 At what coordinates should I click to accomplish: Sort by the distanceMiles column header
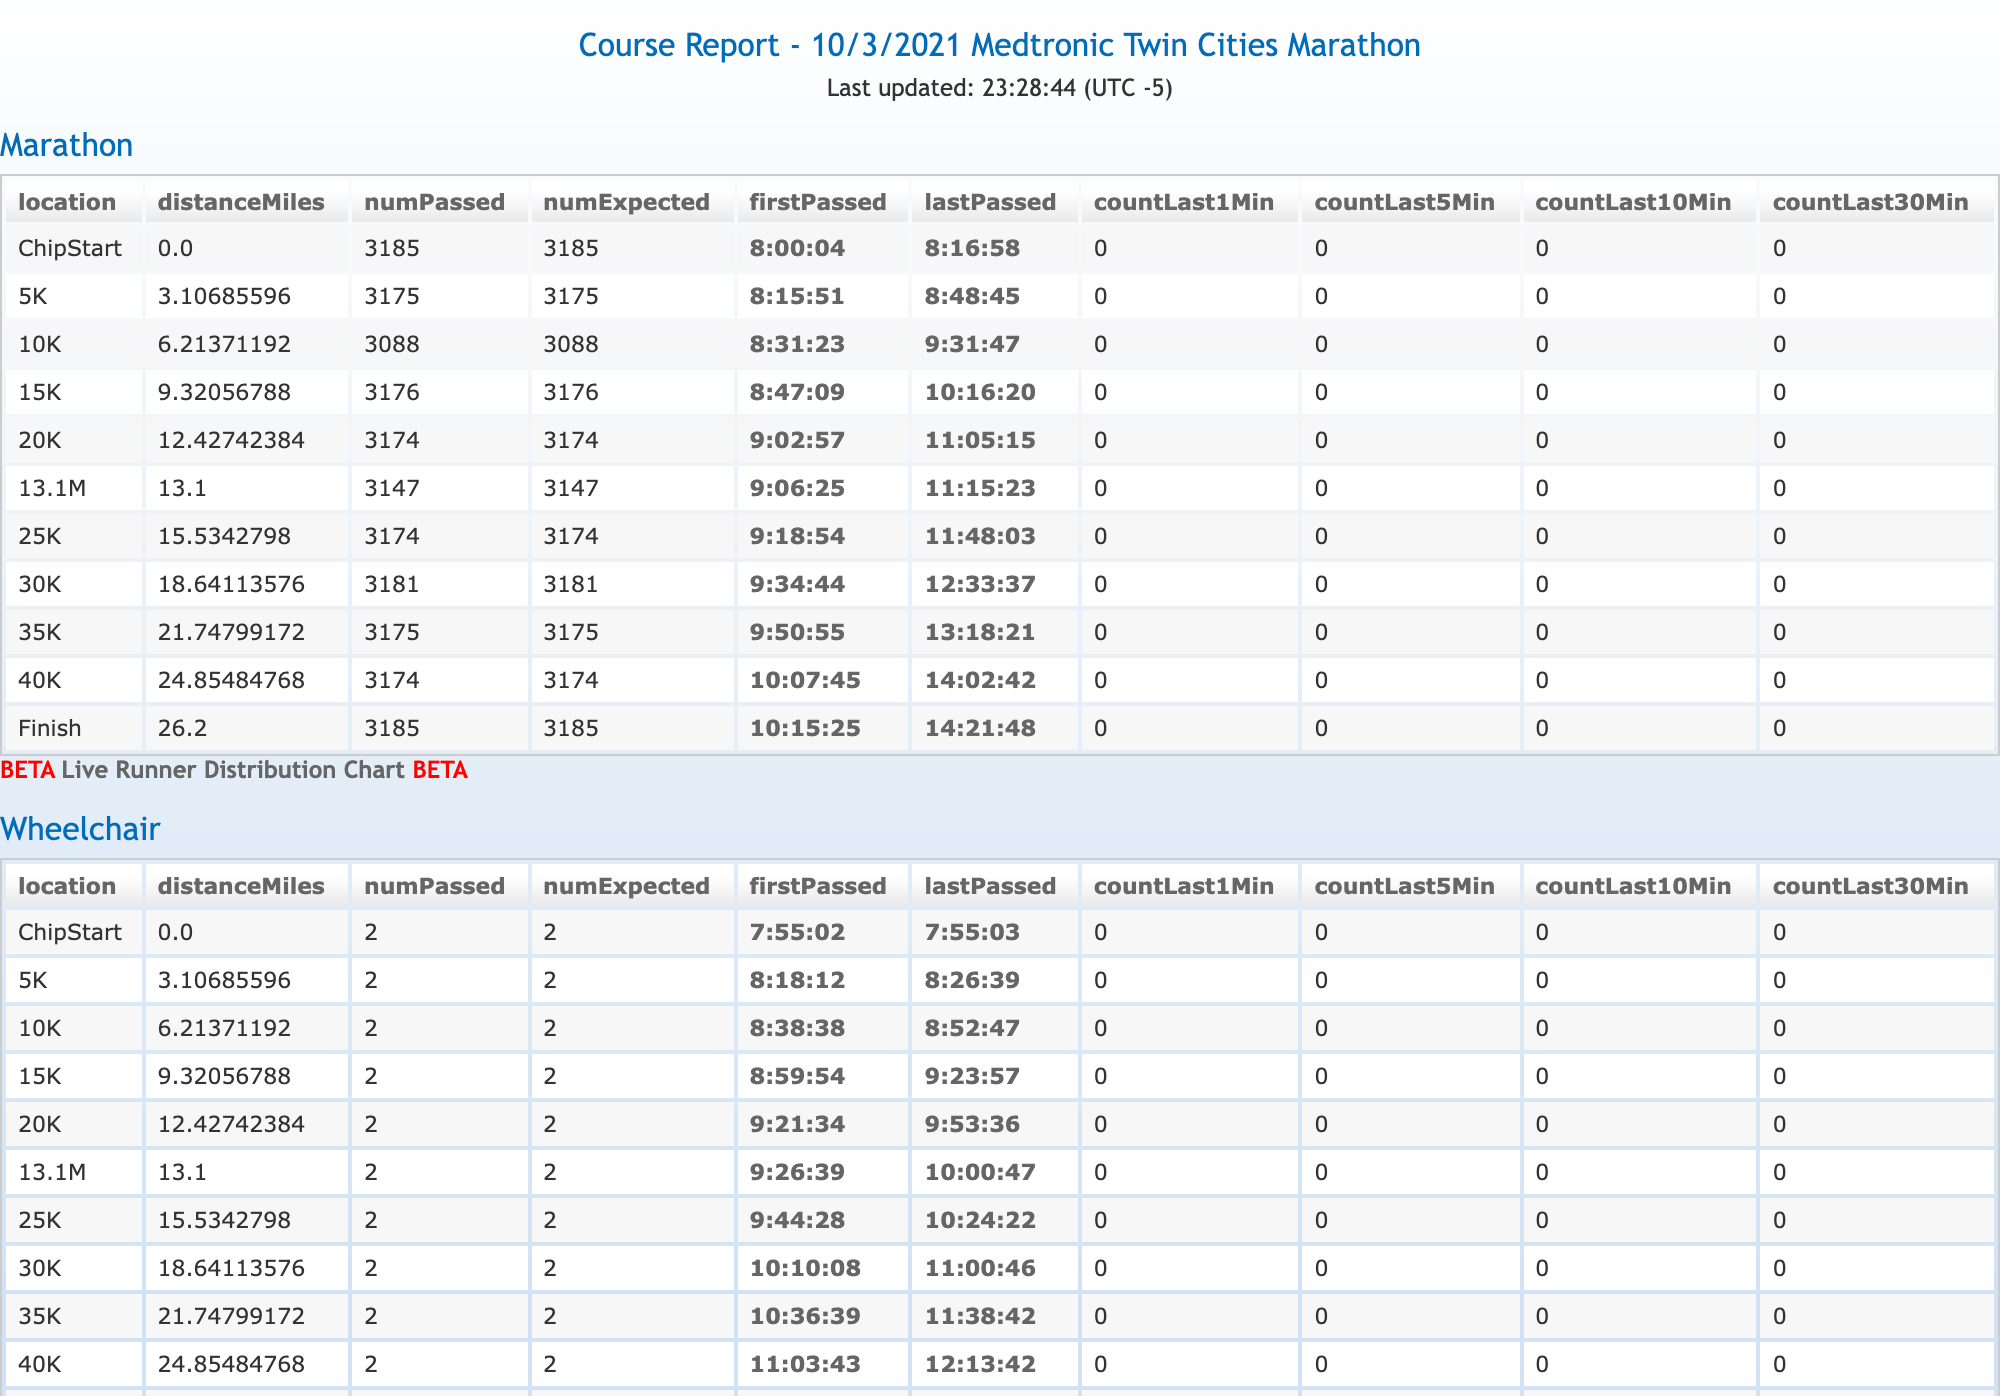(240, 201)
